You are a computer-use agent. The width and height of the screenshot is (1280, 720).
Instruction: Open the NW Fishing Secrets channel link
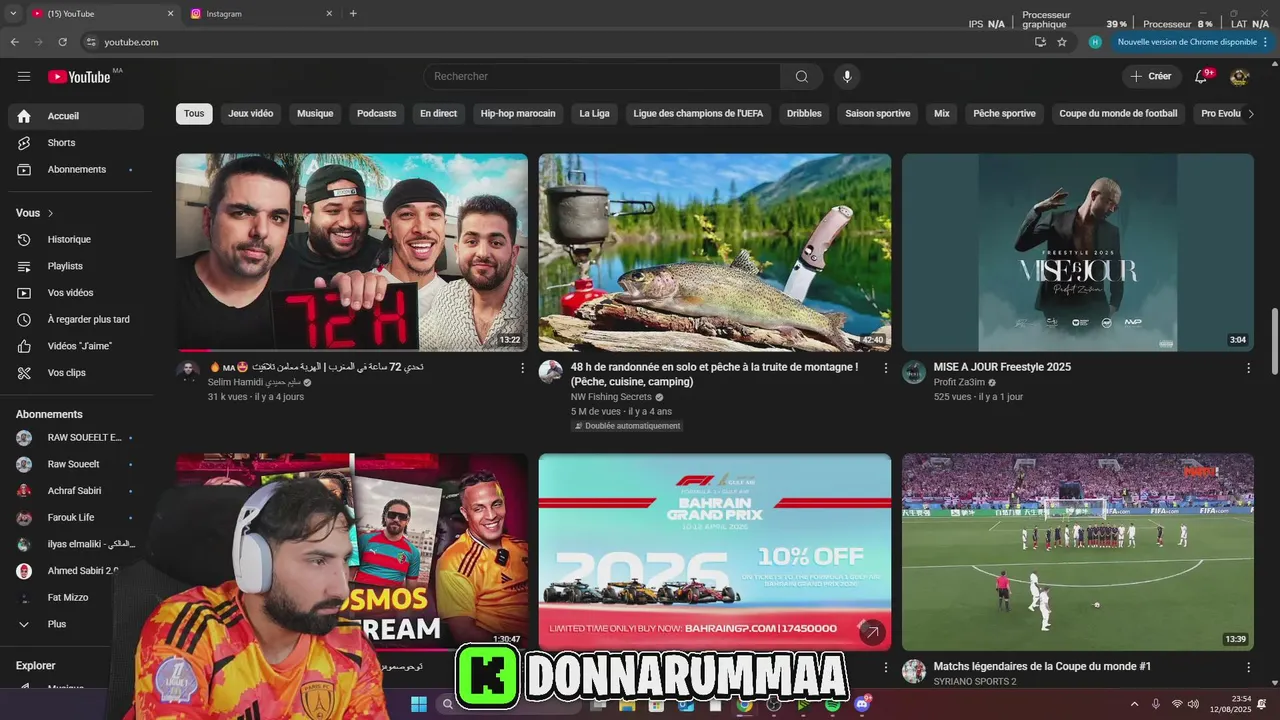(x=611, y=397)
